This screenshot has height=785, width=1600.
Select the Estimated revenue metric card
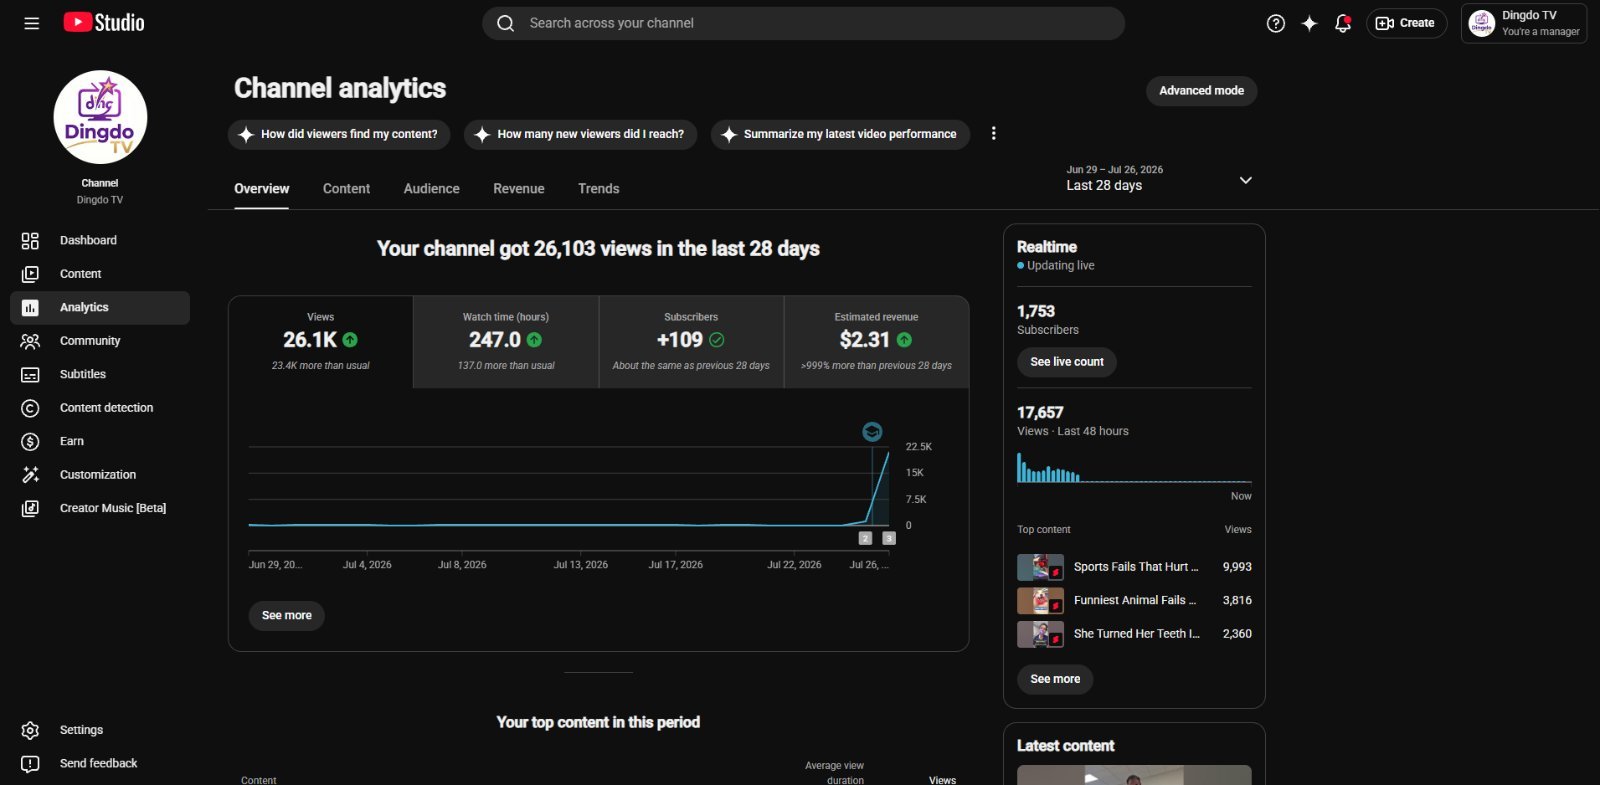coord(877,342)
